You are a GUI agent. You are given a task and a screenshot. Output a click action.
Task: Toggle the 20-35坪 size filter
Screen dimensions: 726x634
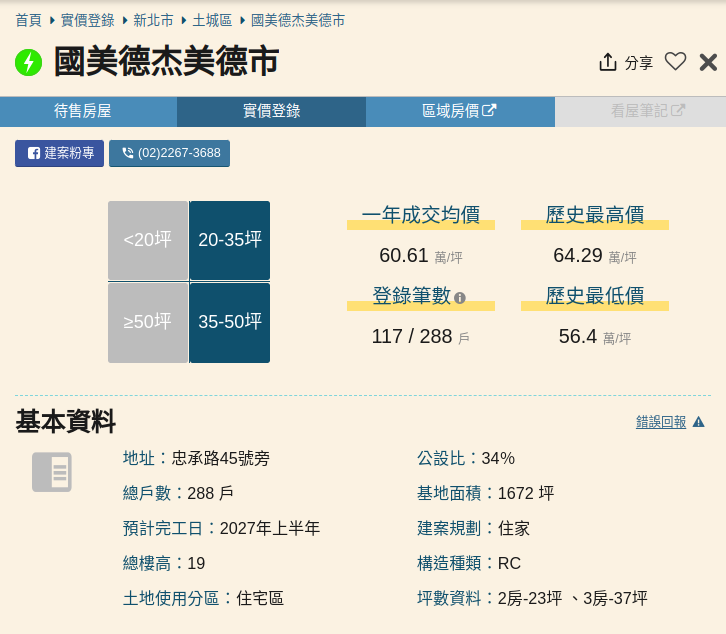pyautogui.click(x=230, y=240)
